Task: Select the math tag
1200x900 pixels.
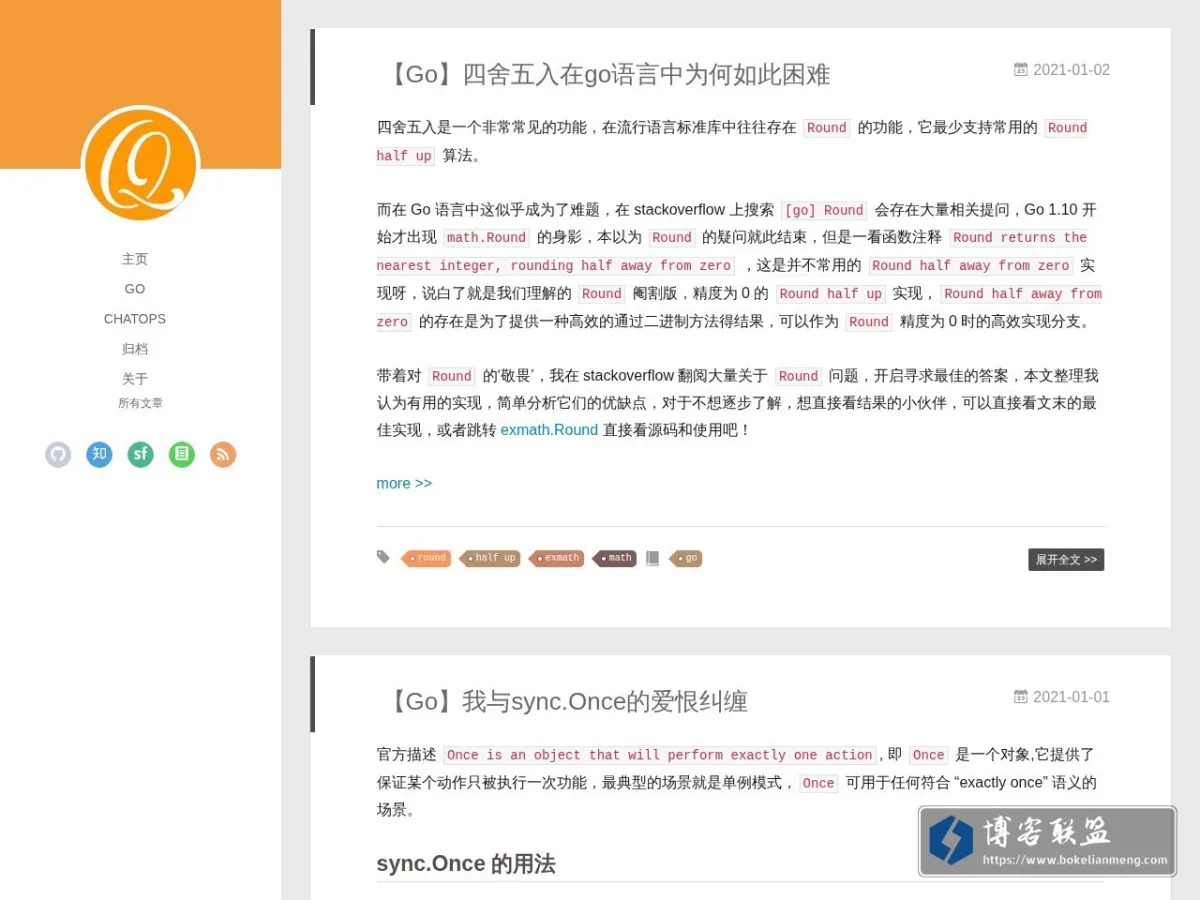Action: pyautogui.click(x=615, y=558)
